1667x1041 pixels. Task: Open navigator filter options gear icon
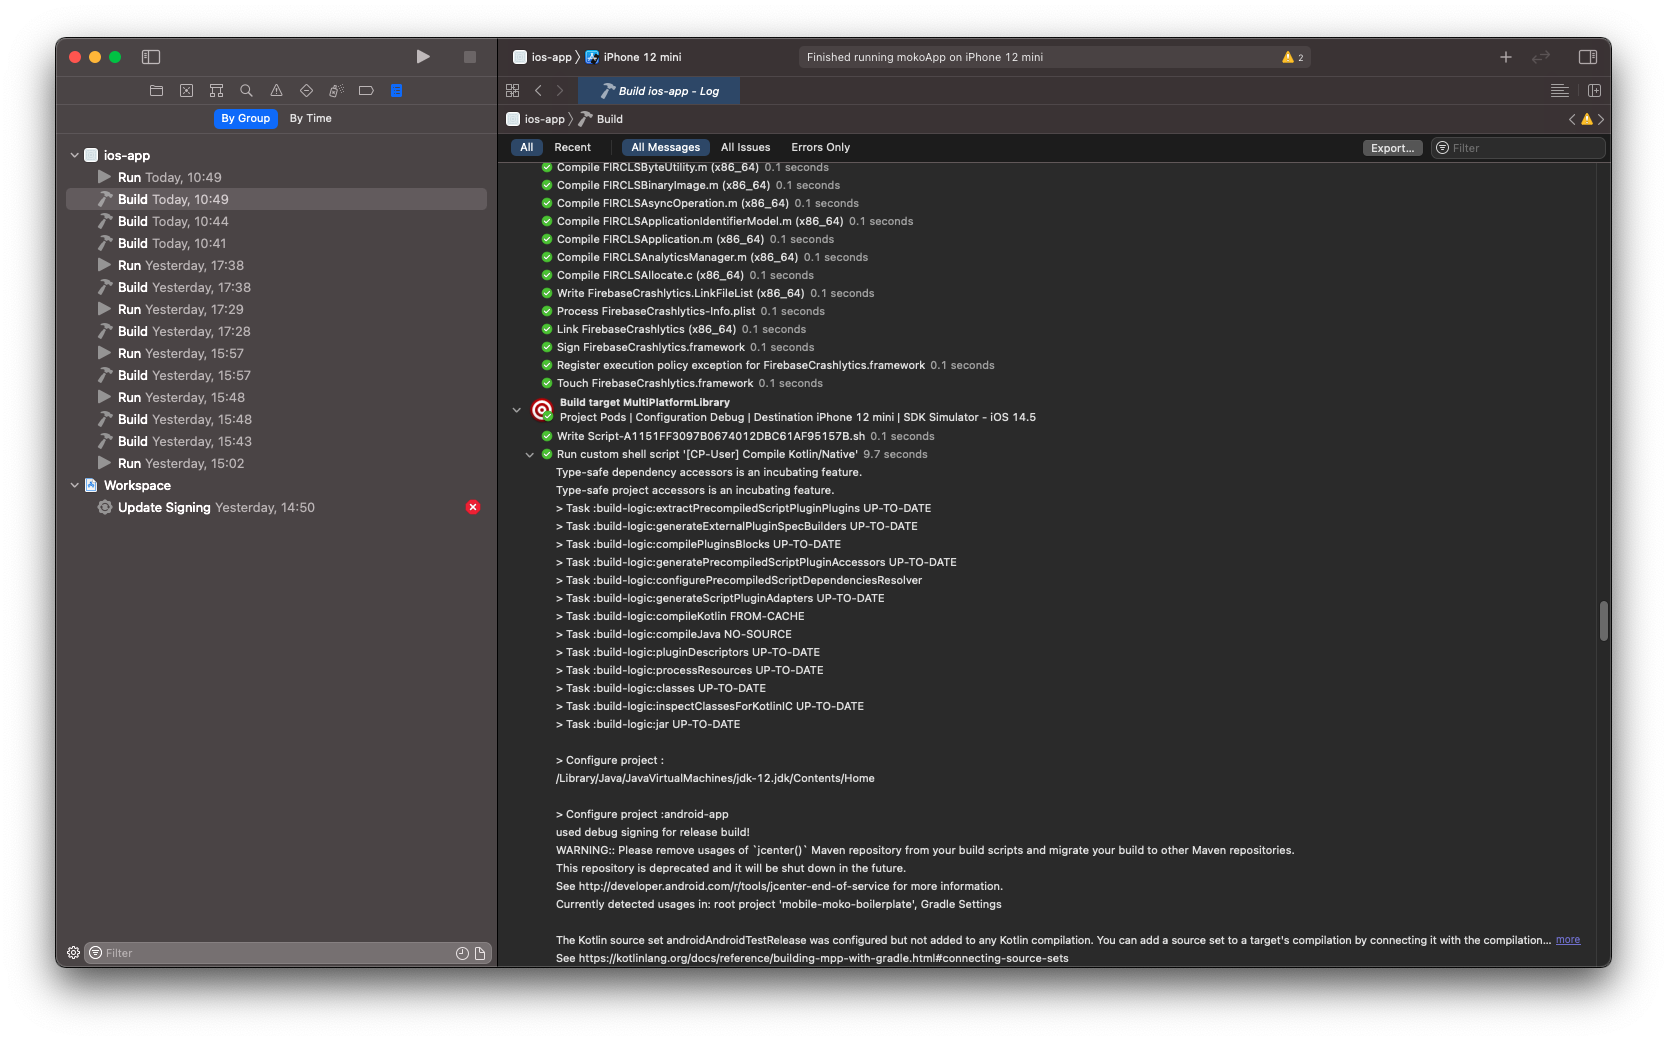click(x=73, y=953)
